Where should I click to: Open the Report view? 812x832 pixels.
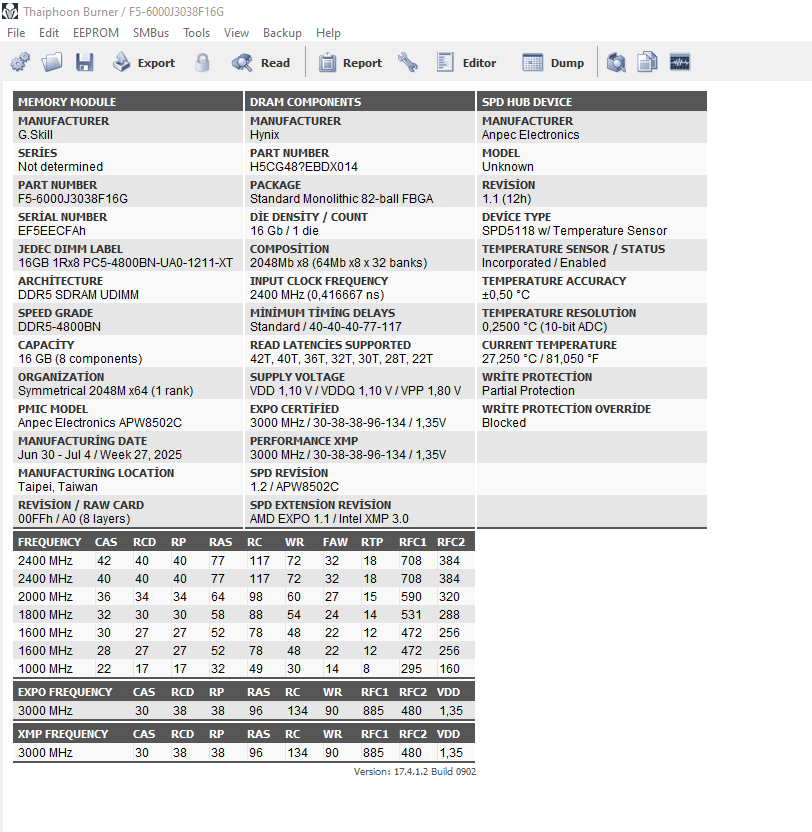(350, 63)
